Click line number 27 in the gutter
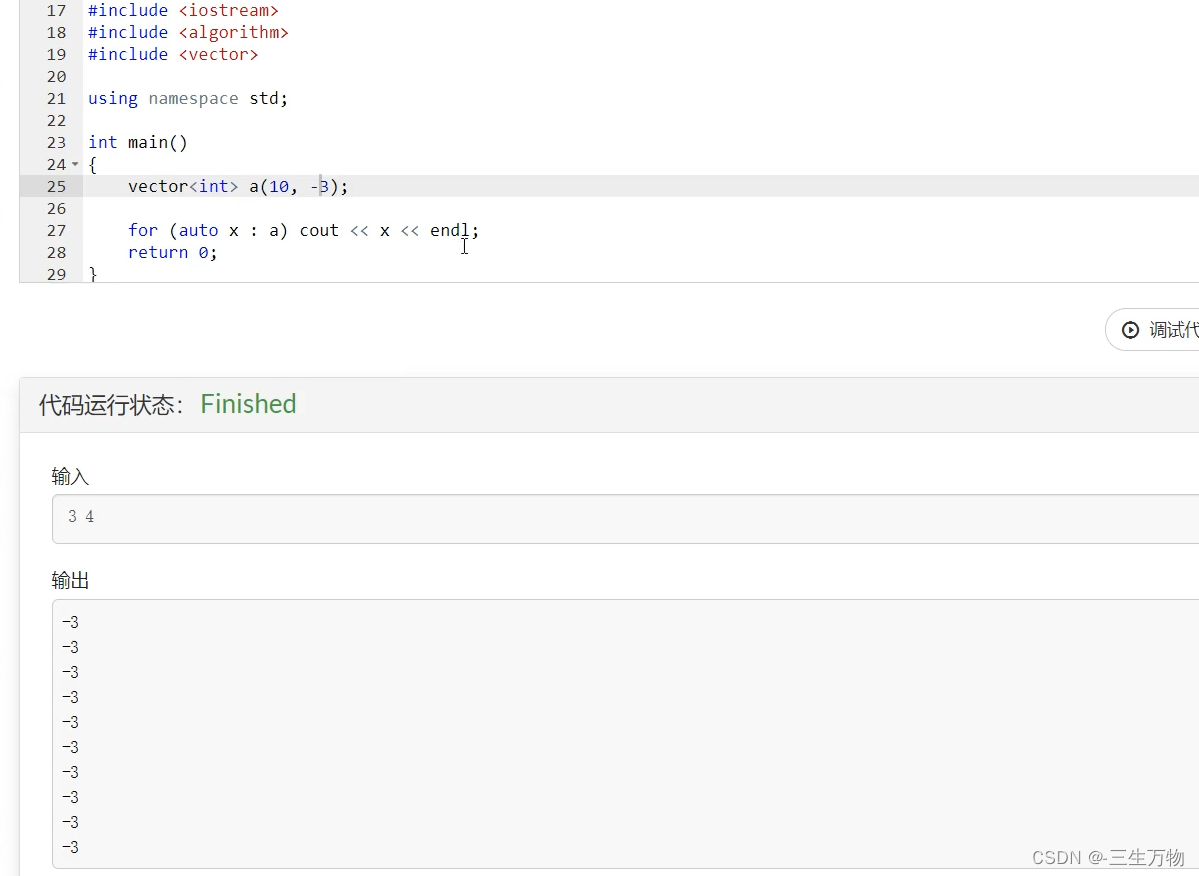 tap(57, 231)
